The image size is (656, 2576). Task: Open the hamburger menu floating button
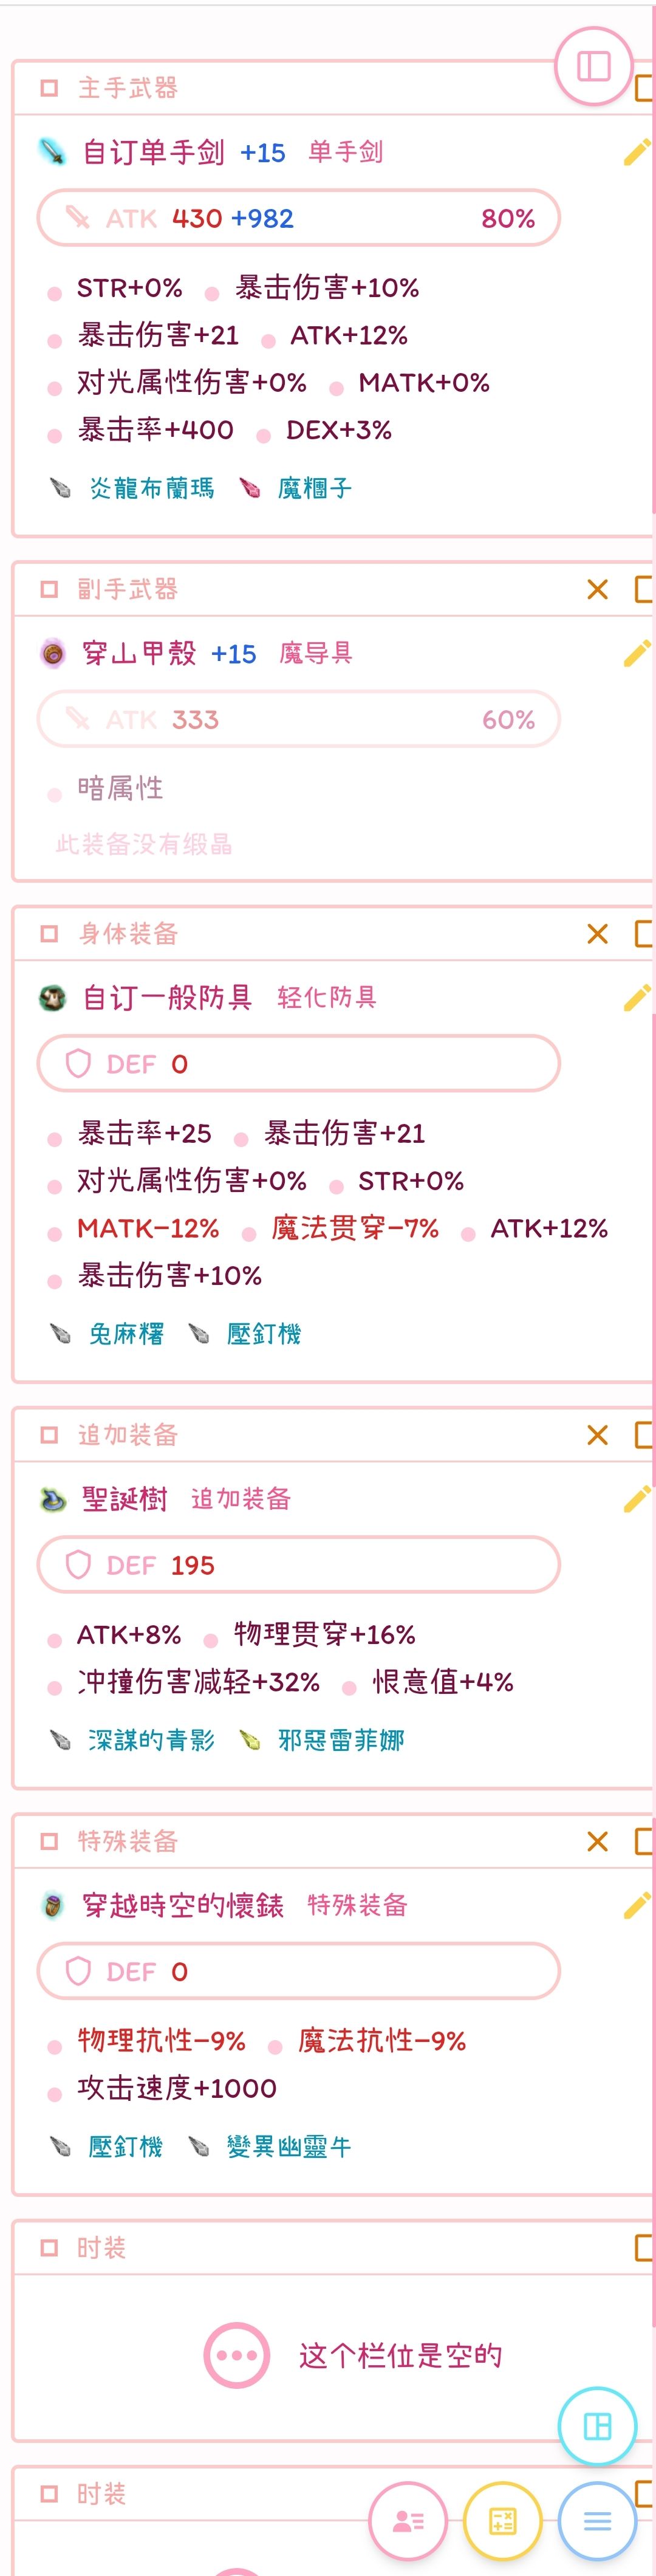[597, 2521]
